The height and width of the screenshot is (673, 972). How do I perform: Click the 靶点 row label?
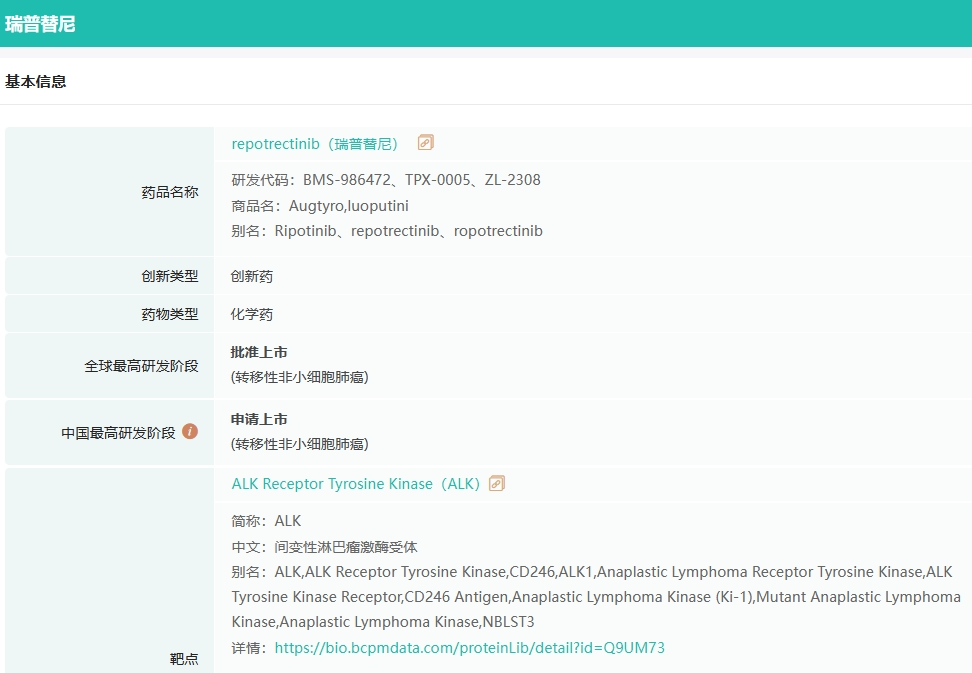point(184,659)
